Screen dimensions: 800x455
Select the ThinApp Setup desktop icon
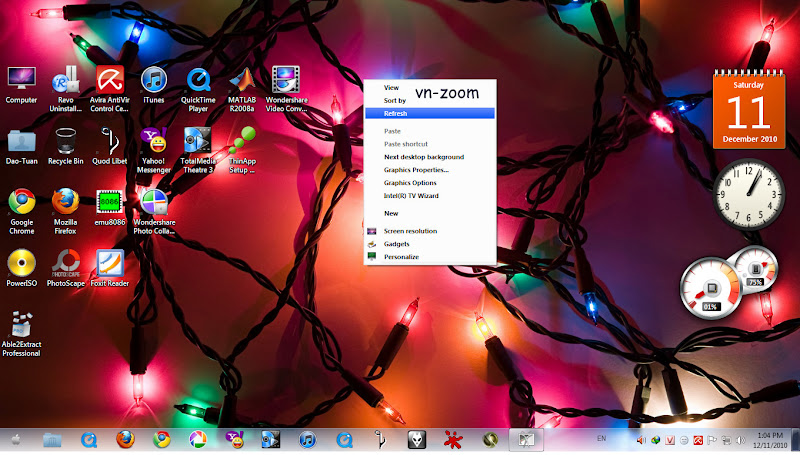pyautogui.click(x=242, y=151)
